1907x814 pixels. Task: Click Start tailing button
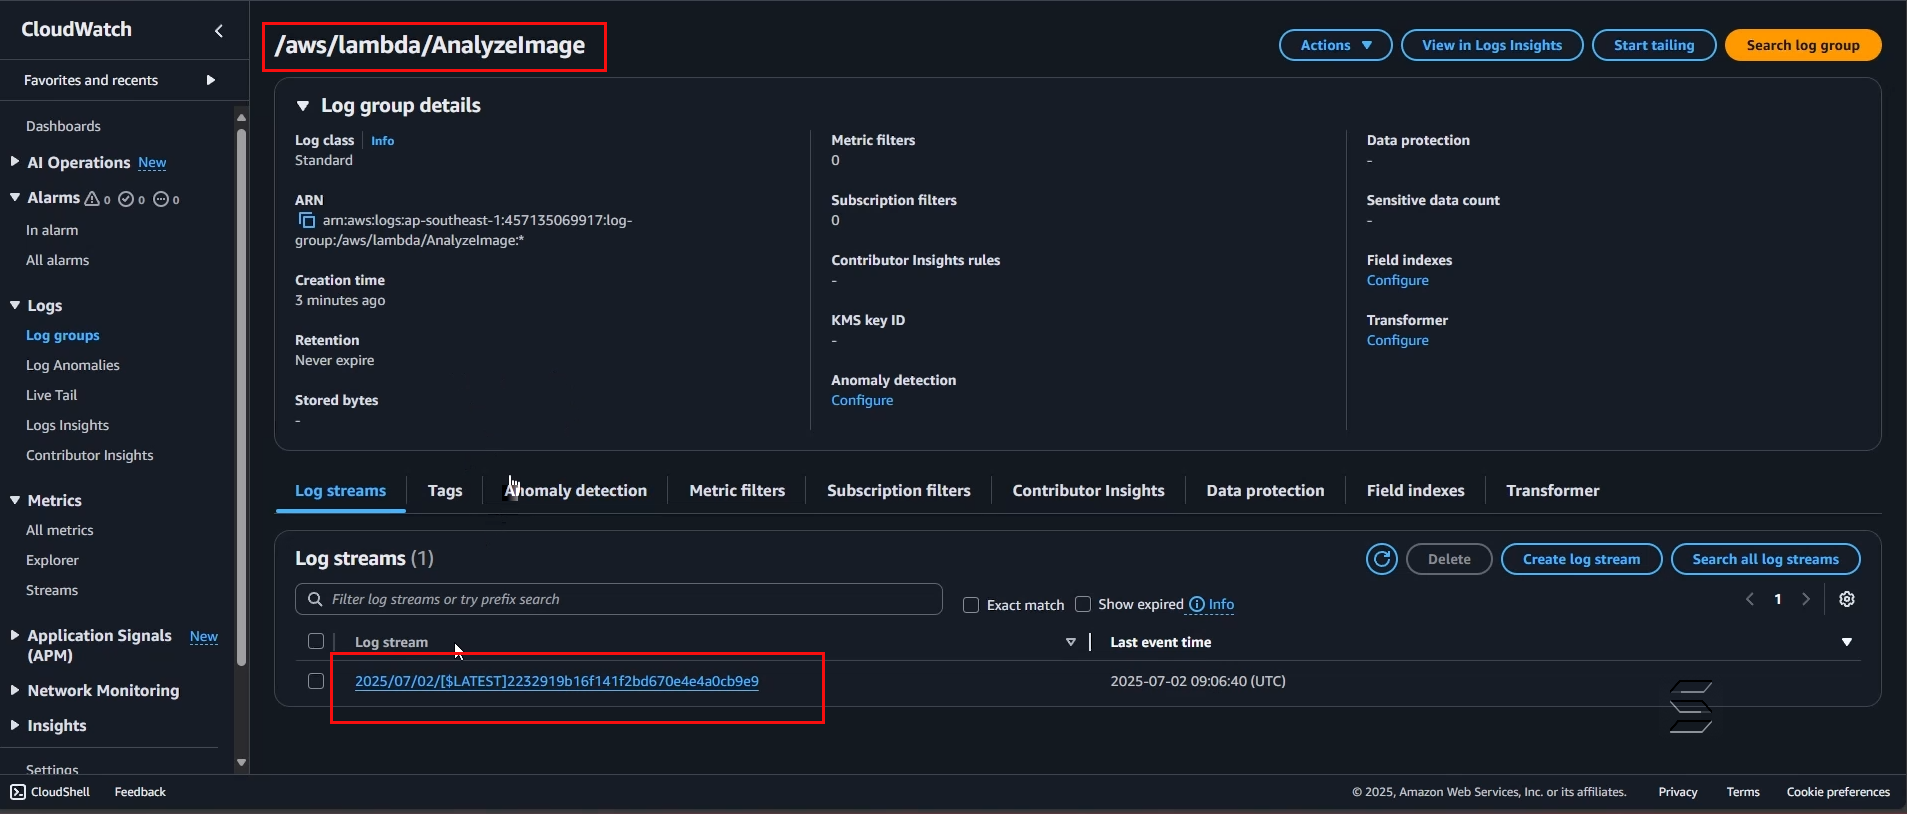[x=1654, y=45]
